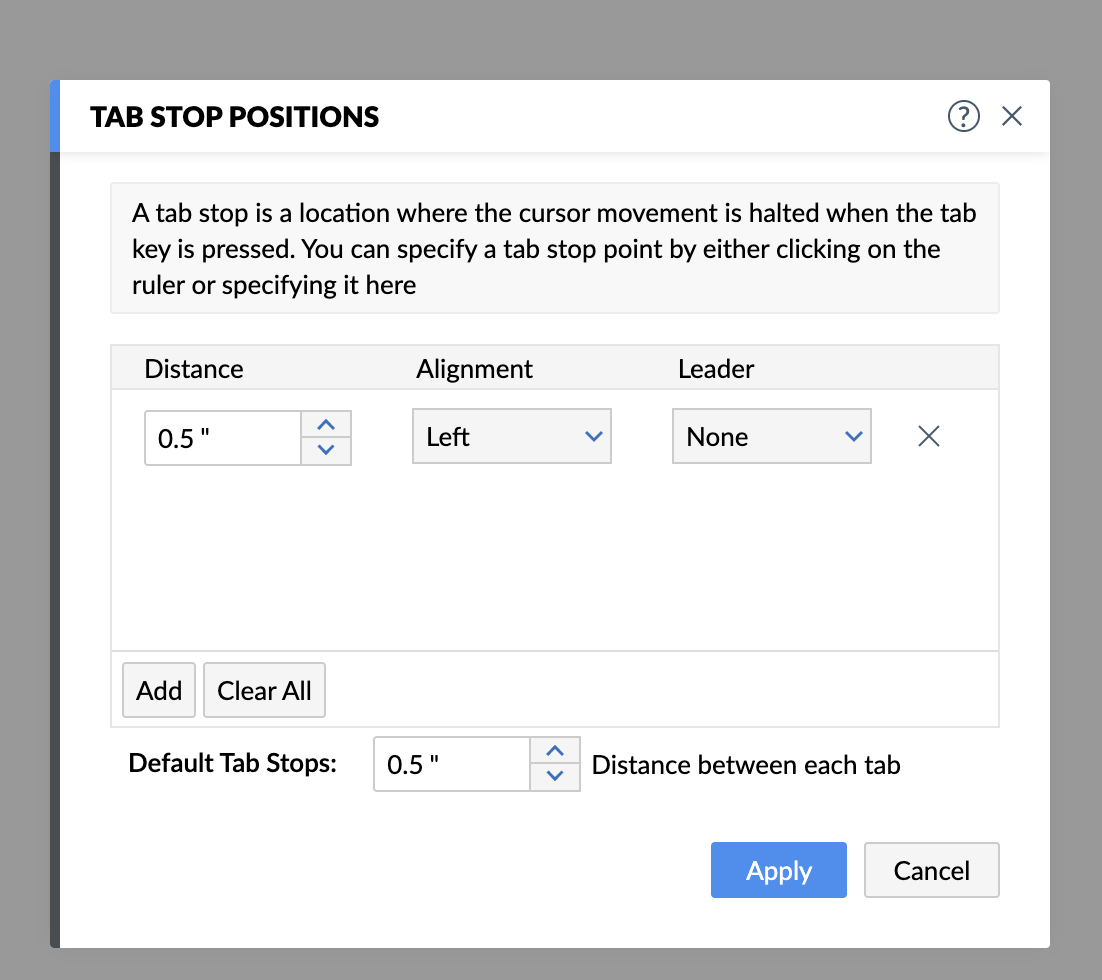Decrement the Default Tab Stops value
Screen dimensions: 1102x980
pos(556,777)
